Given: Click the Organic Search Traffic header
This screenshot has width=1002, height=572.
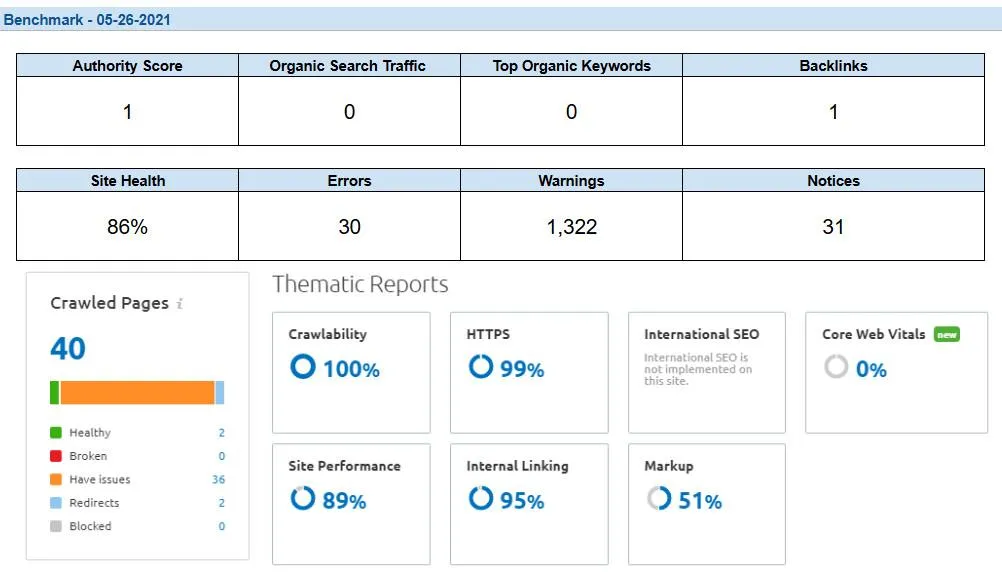Looking at the screenshot, I should point(349,65).
